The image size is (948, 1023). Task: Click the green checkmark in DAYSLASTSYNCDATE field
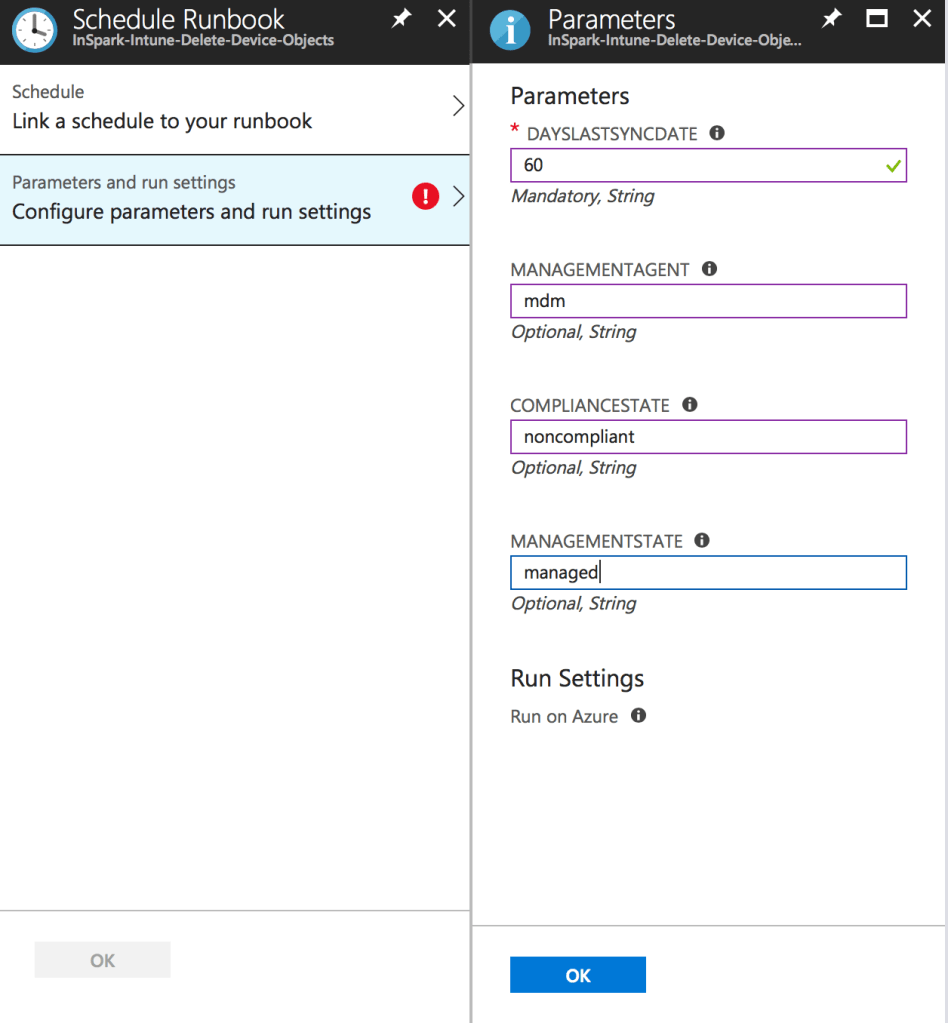(x=892, y=165)
